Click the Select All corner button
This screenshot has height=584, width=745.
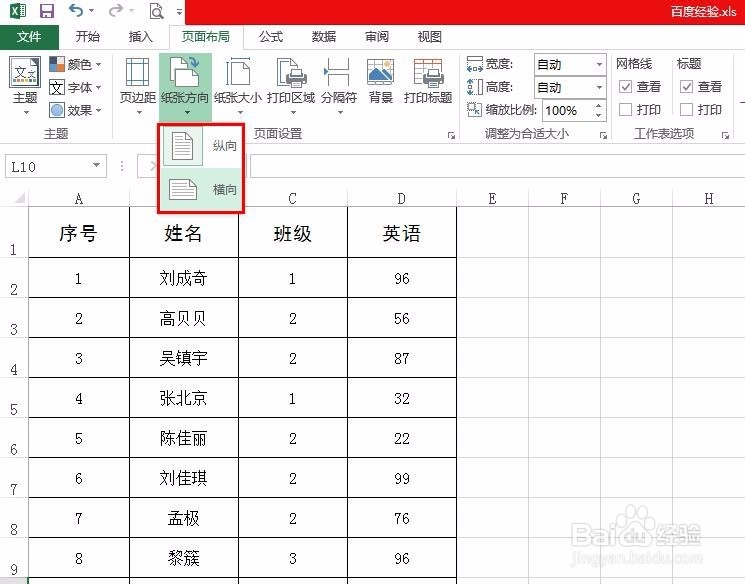18,197
